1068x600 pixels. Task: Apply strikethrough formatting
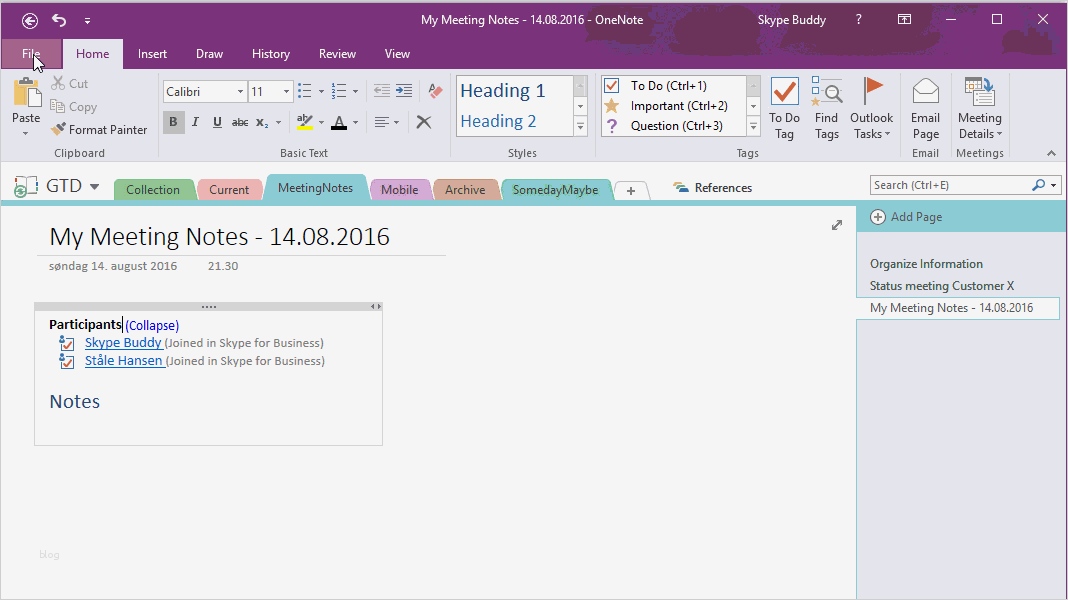tap(240, 121)
